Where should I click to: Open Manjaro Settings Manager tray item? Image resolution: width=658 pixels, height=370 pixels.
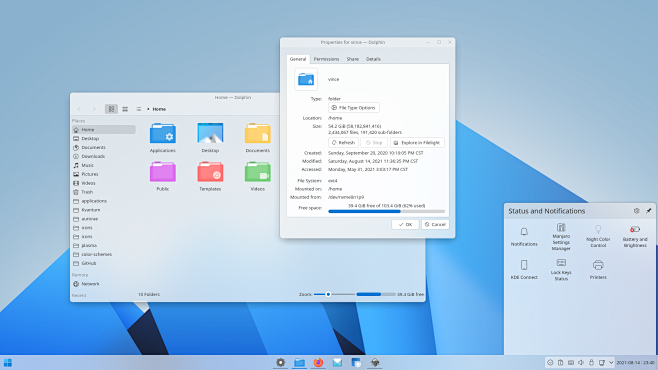[561, 237]
